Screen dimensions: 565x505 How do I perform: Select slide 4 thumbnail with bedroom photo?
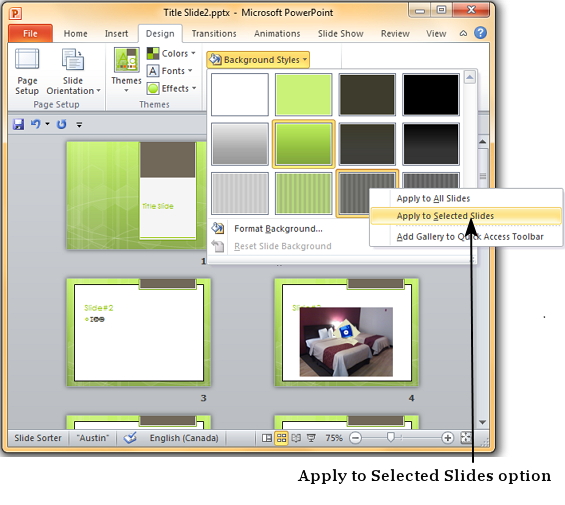point(346,332)
